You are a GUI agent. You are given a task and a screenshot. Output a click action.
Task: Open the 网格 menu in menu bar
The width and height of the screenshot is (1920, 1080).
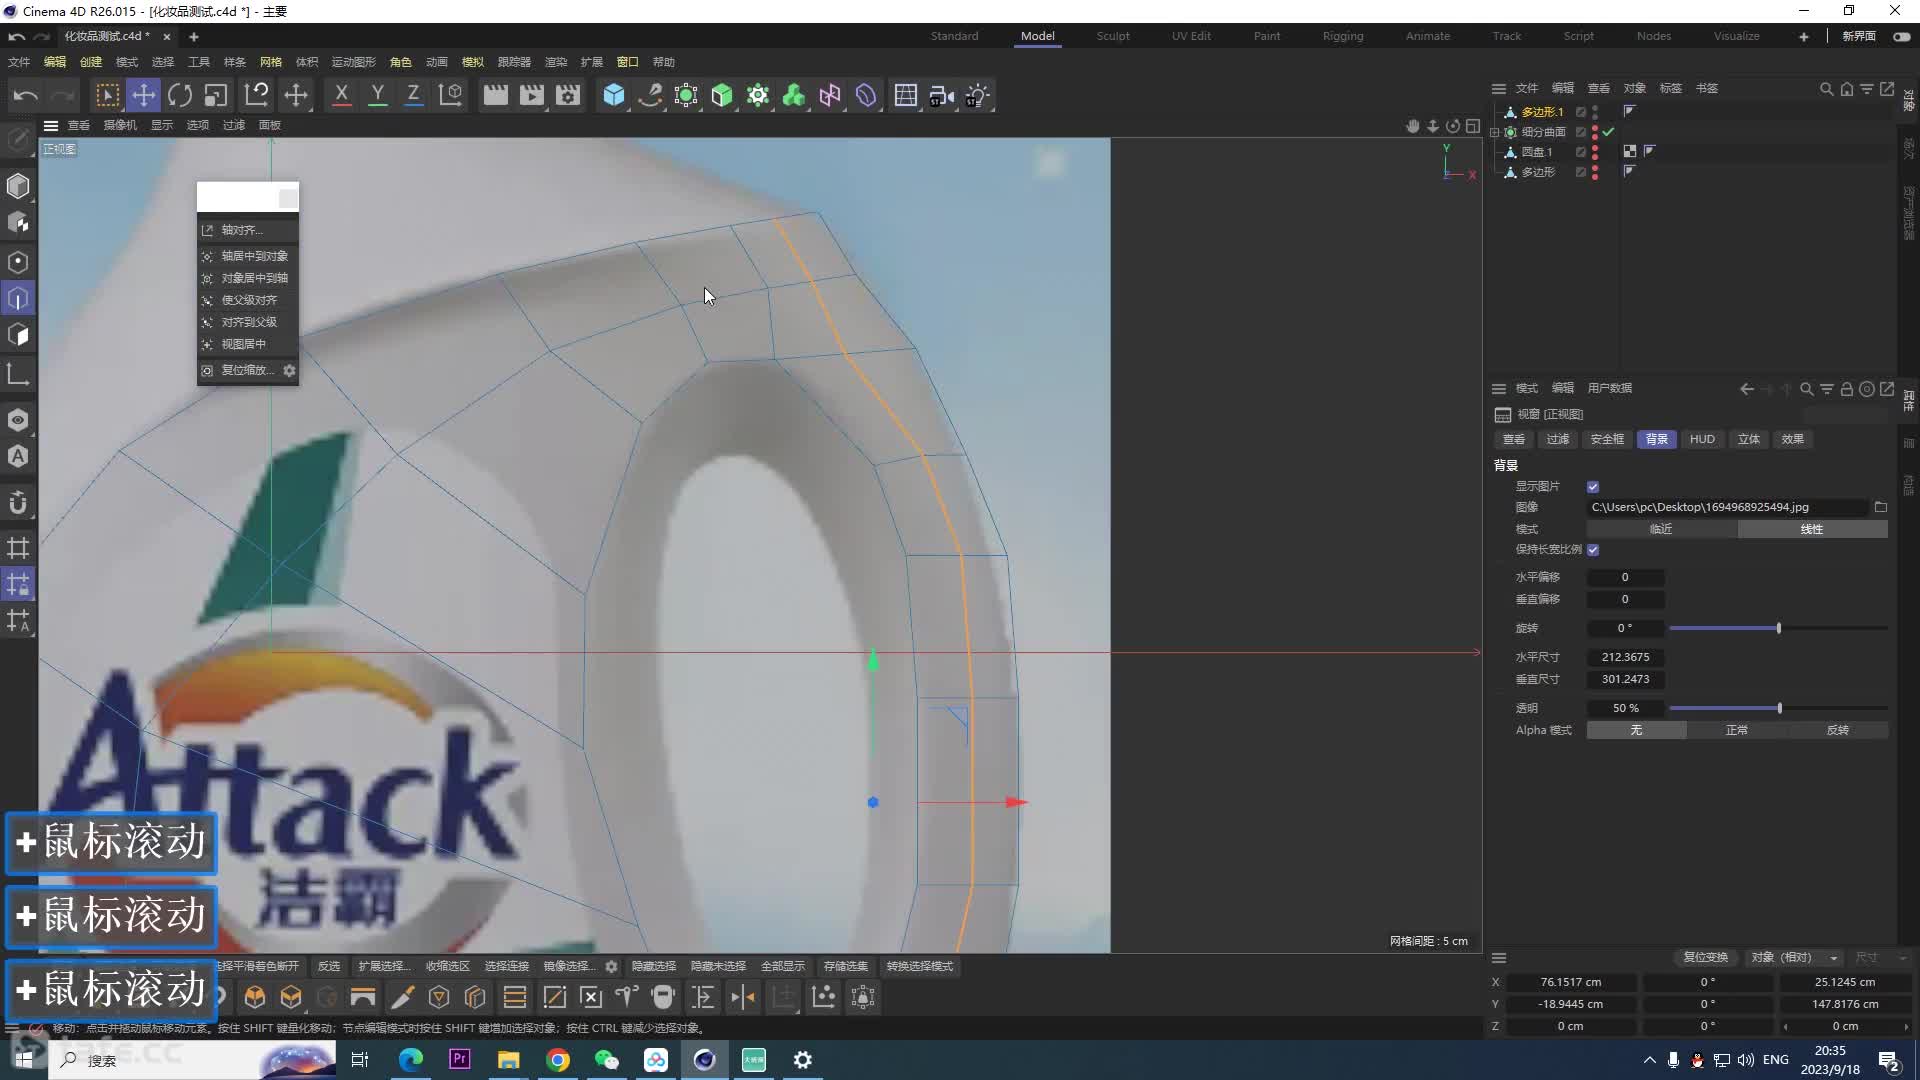pyautogui.click(x=270, y=62)
